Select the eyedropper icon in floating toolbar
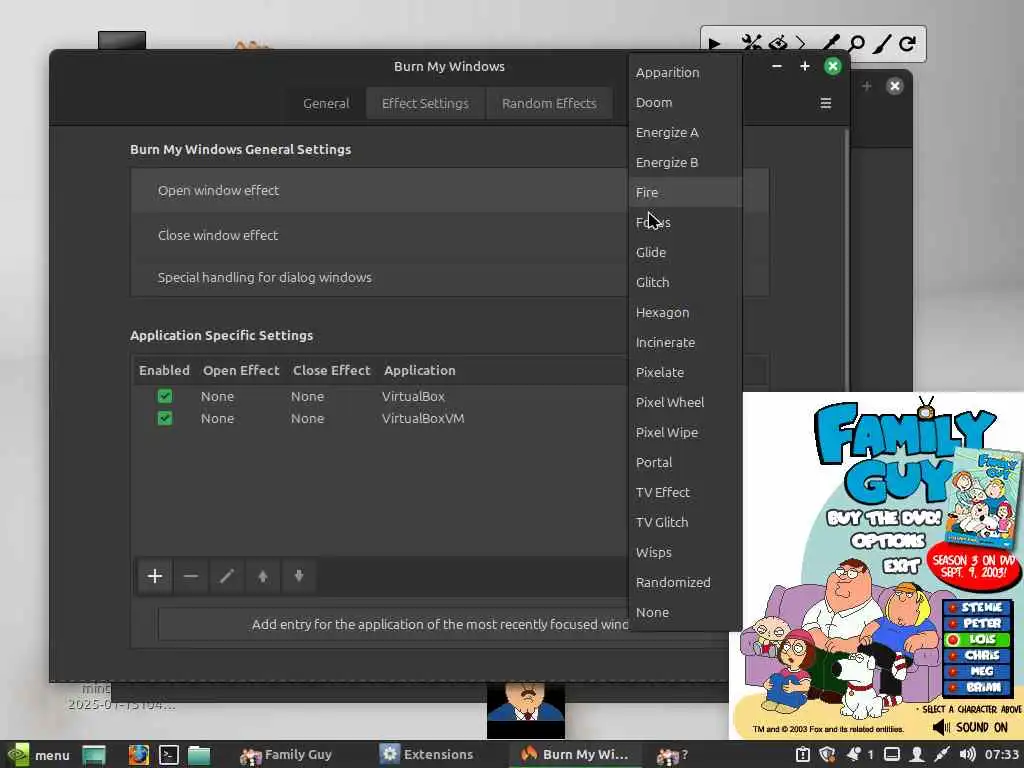 click(x=831, y=43)
